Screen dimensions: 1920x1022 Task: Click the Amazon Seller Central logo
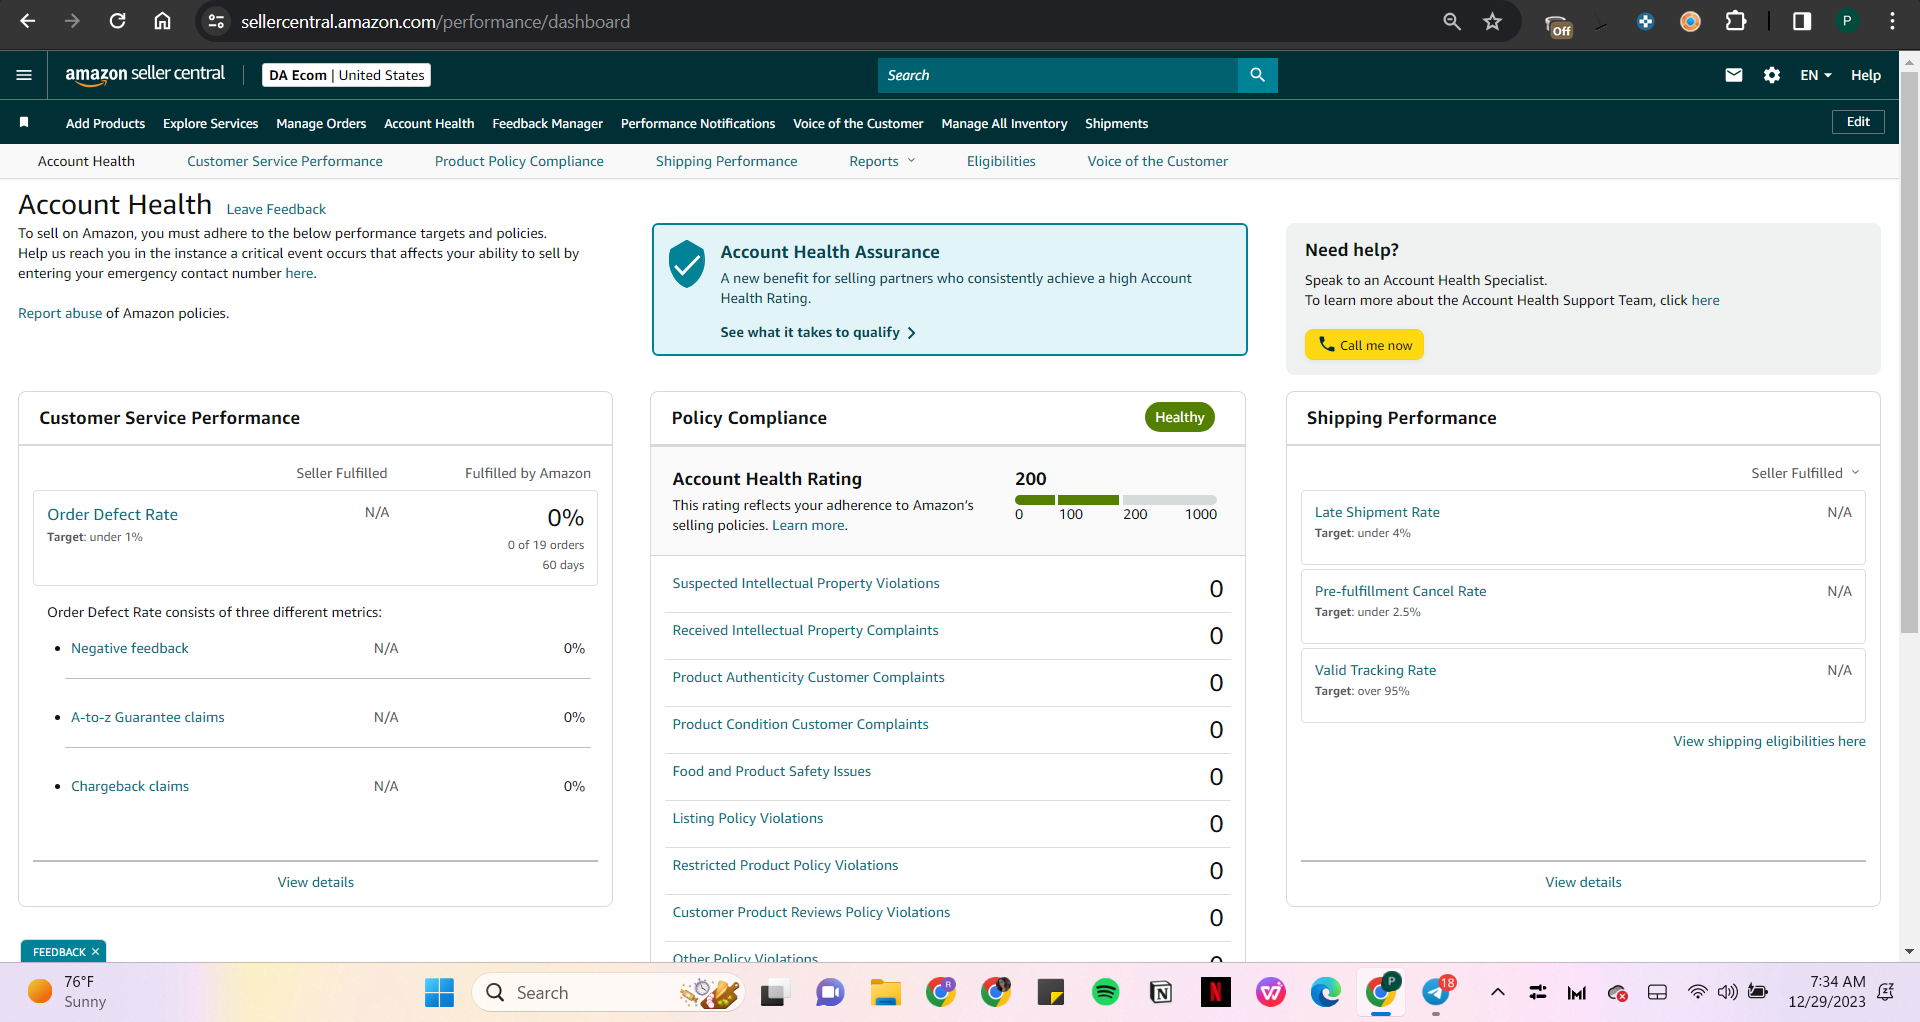[x=145, y=75]
